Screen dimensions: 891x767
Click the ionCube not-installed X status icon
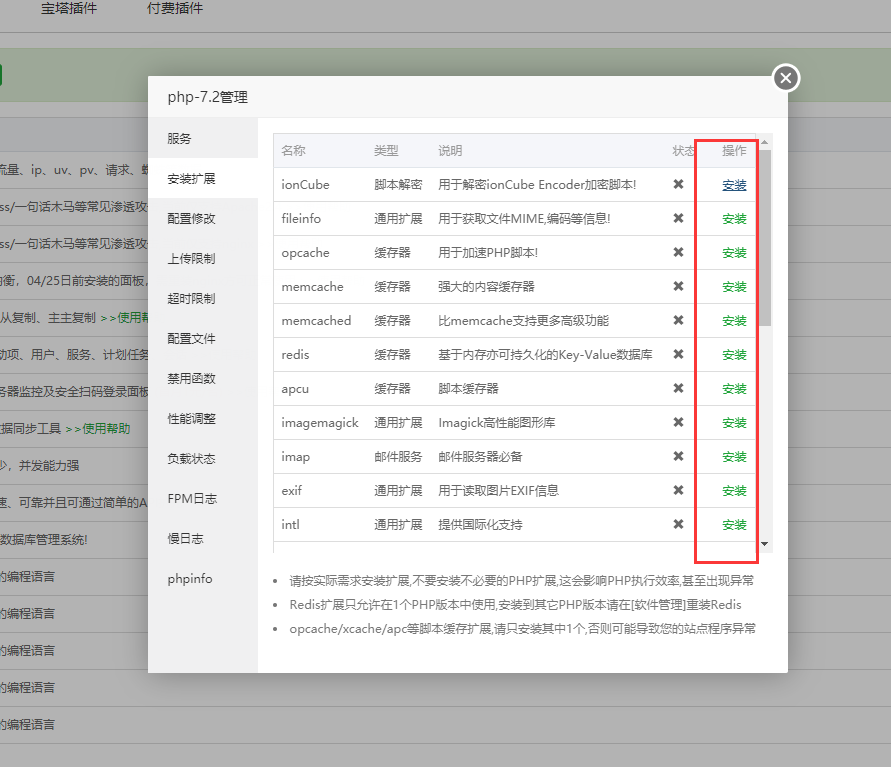tap(678, 184)
